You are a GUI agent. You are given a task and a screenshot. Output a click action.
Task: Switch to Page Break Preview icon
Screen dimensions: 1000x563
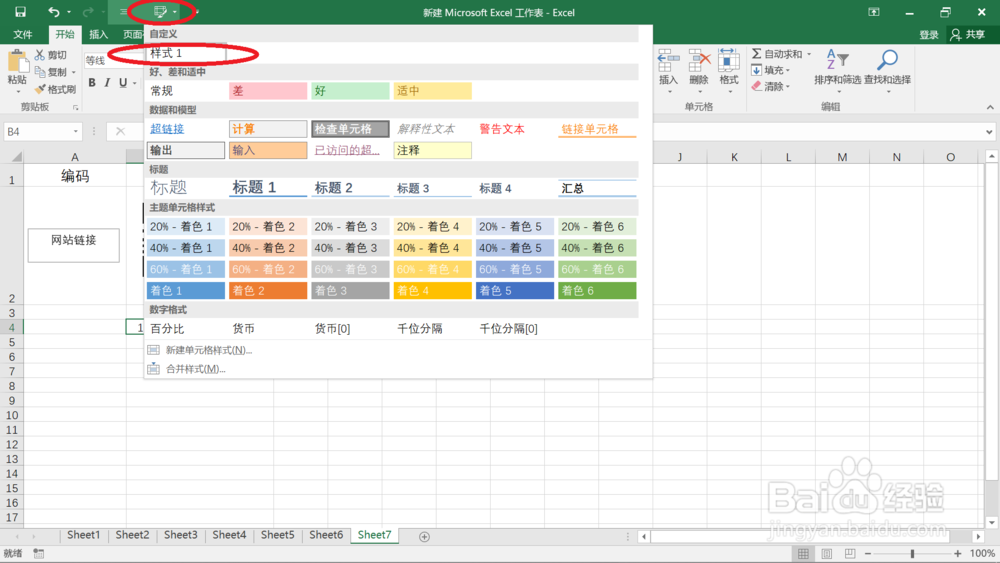click(849, 553)
